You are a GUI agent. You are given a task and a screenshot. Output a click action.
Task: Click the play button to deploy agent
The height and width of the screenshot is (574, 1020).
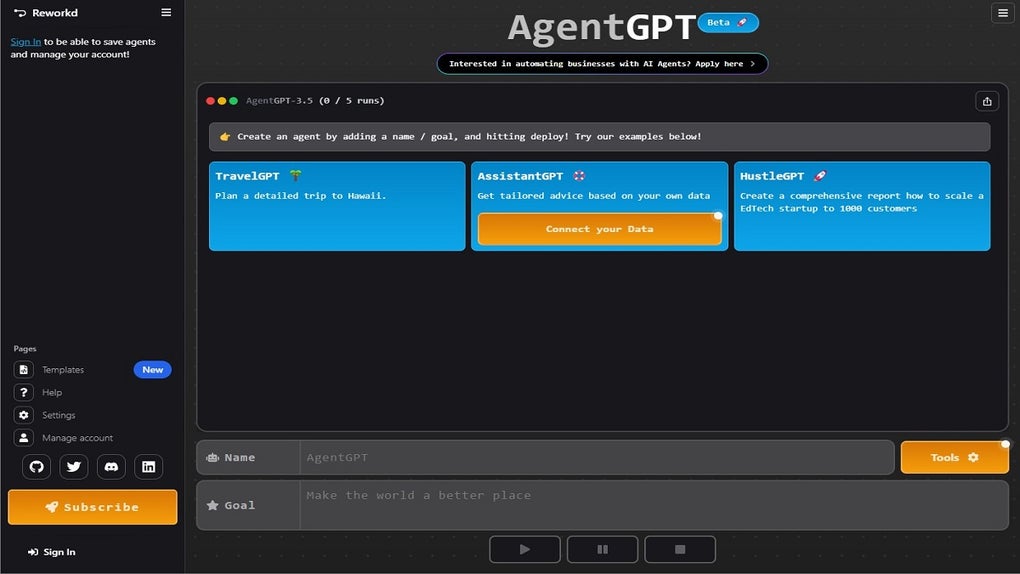(524, 549)
